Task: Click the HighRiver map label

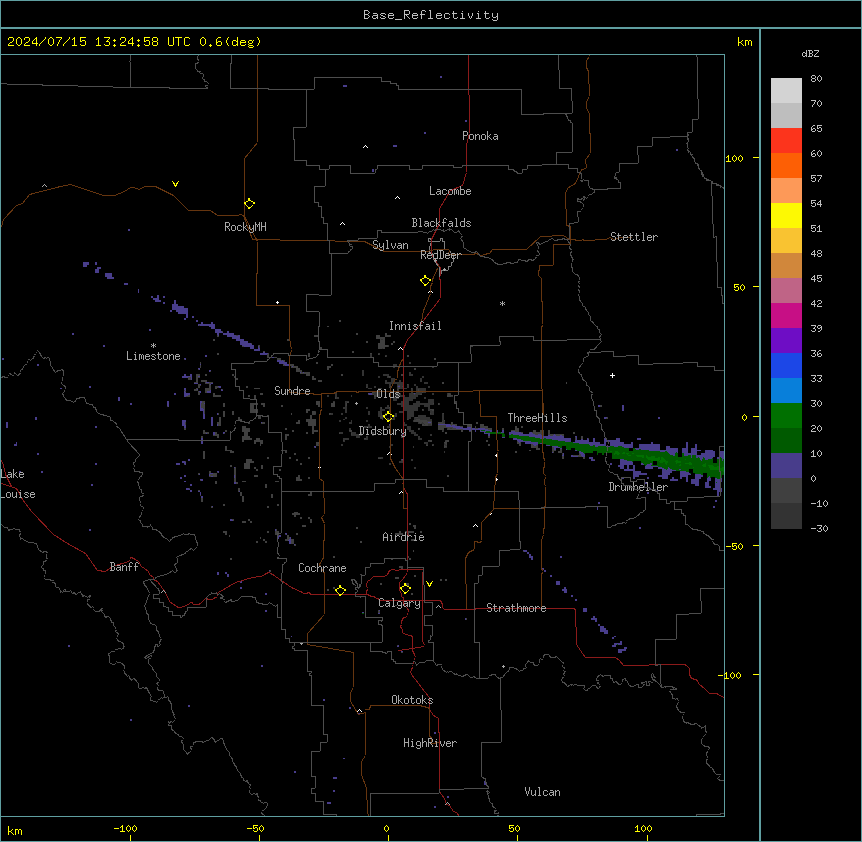Action: [430, 743]
